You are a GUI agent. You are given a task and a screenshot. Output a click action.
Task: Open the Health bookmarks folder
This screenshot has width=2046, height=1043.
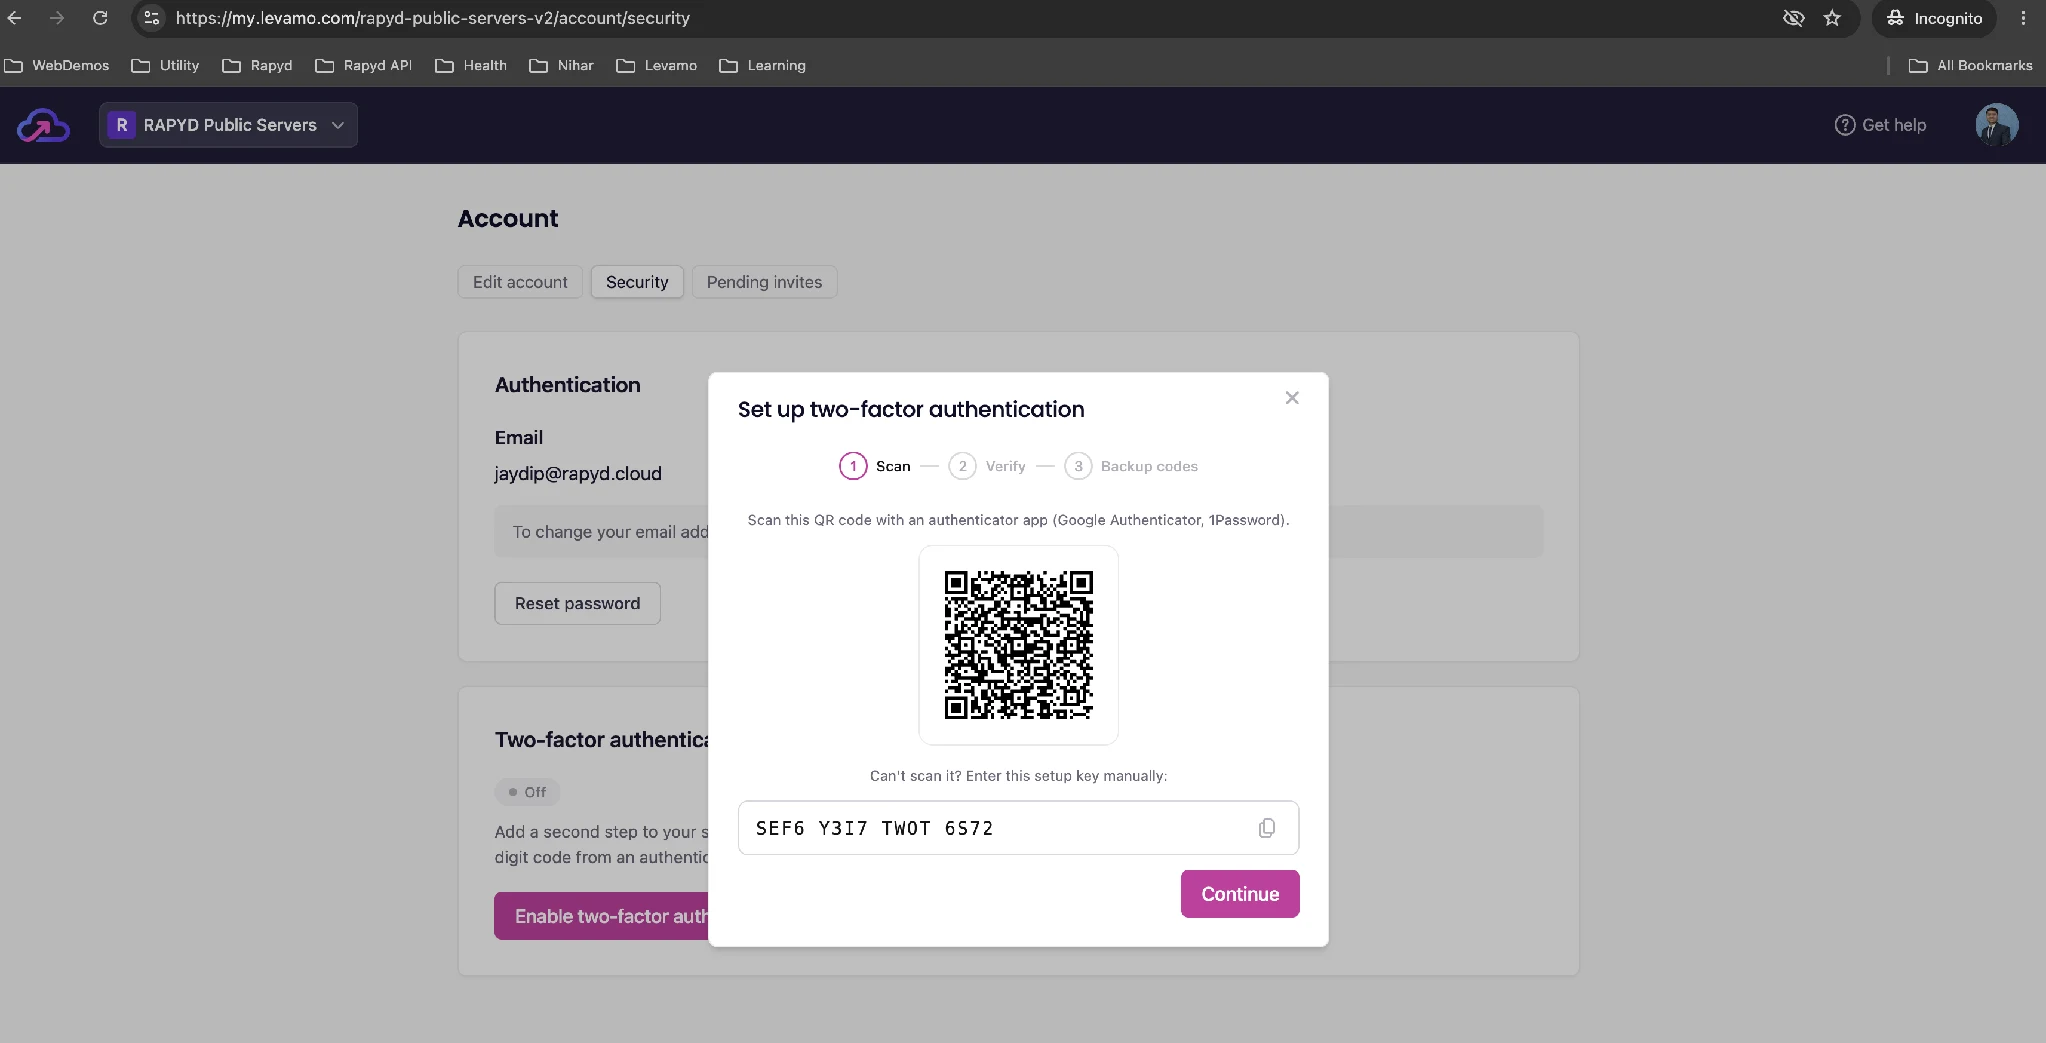471,65
